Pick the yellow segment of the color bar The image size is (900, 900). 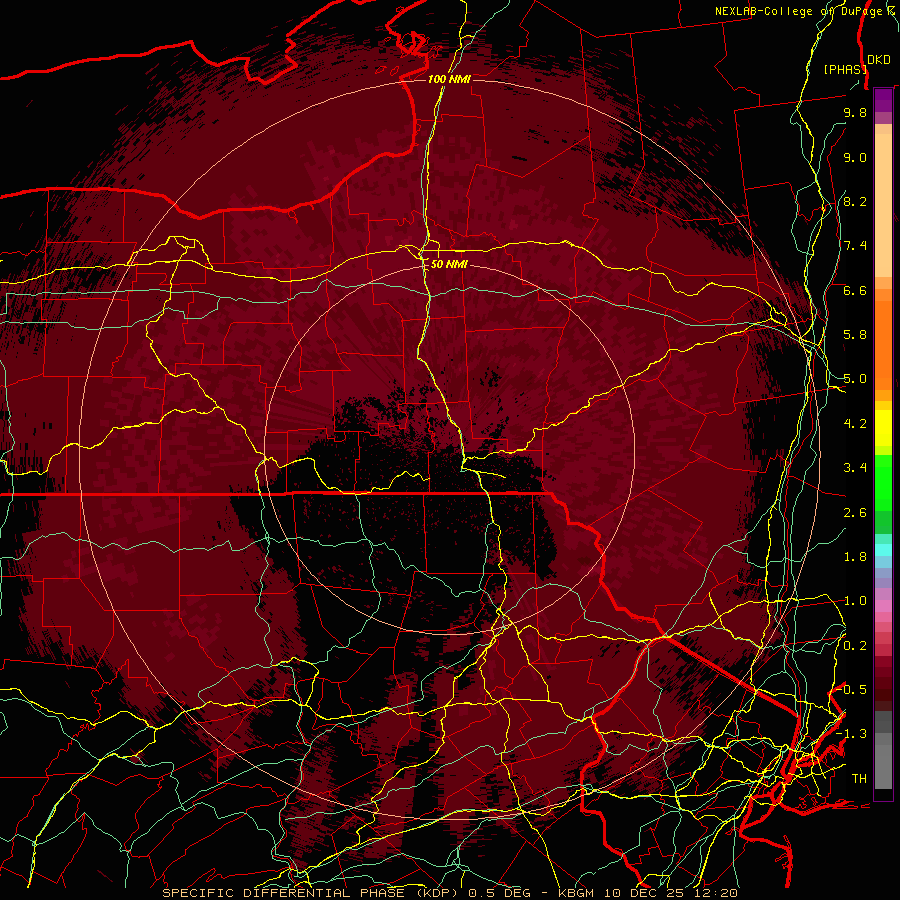pyautogui.click(x=883, y=428)
